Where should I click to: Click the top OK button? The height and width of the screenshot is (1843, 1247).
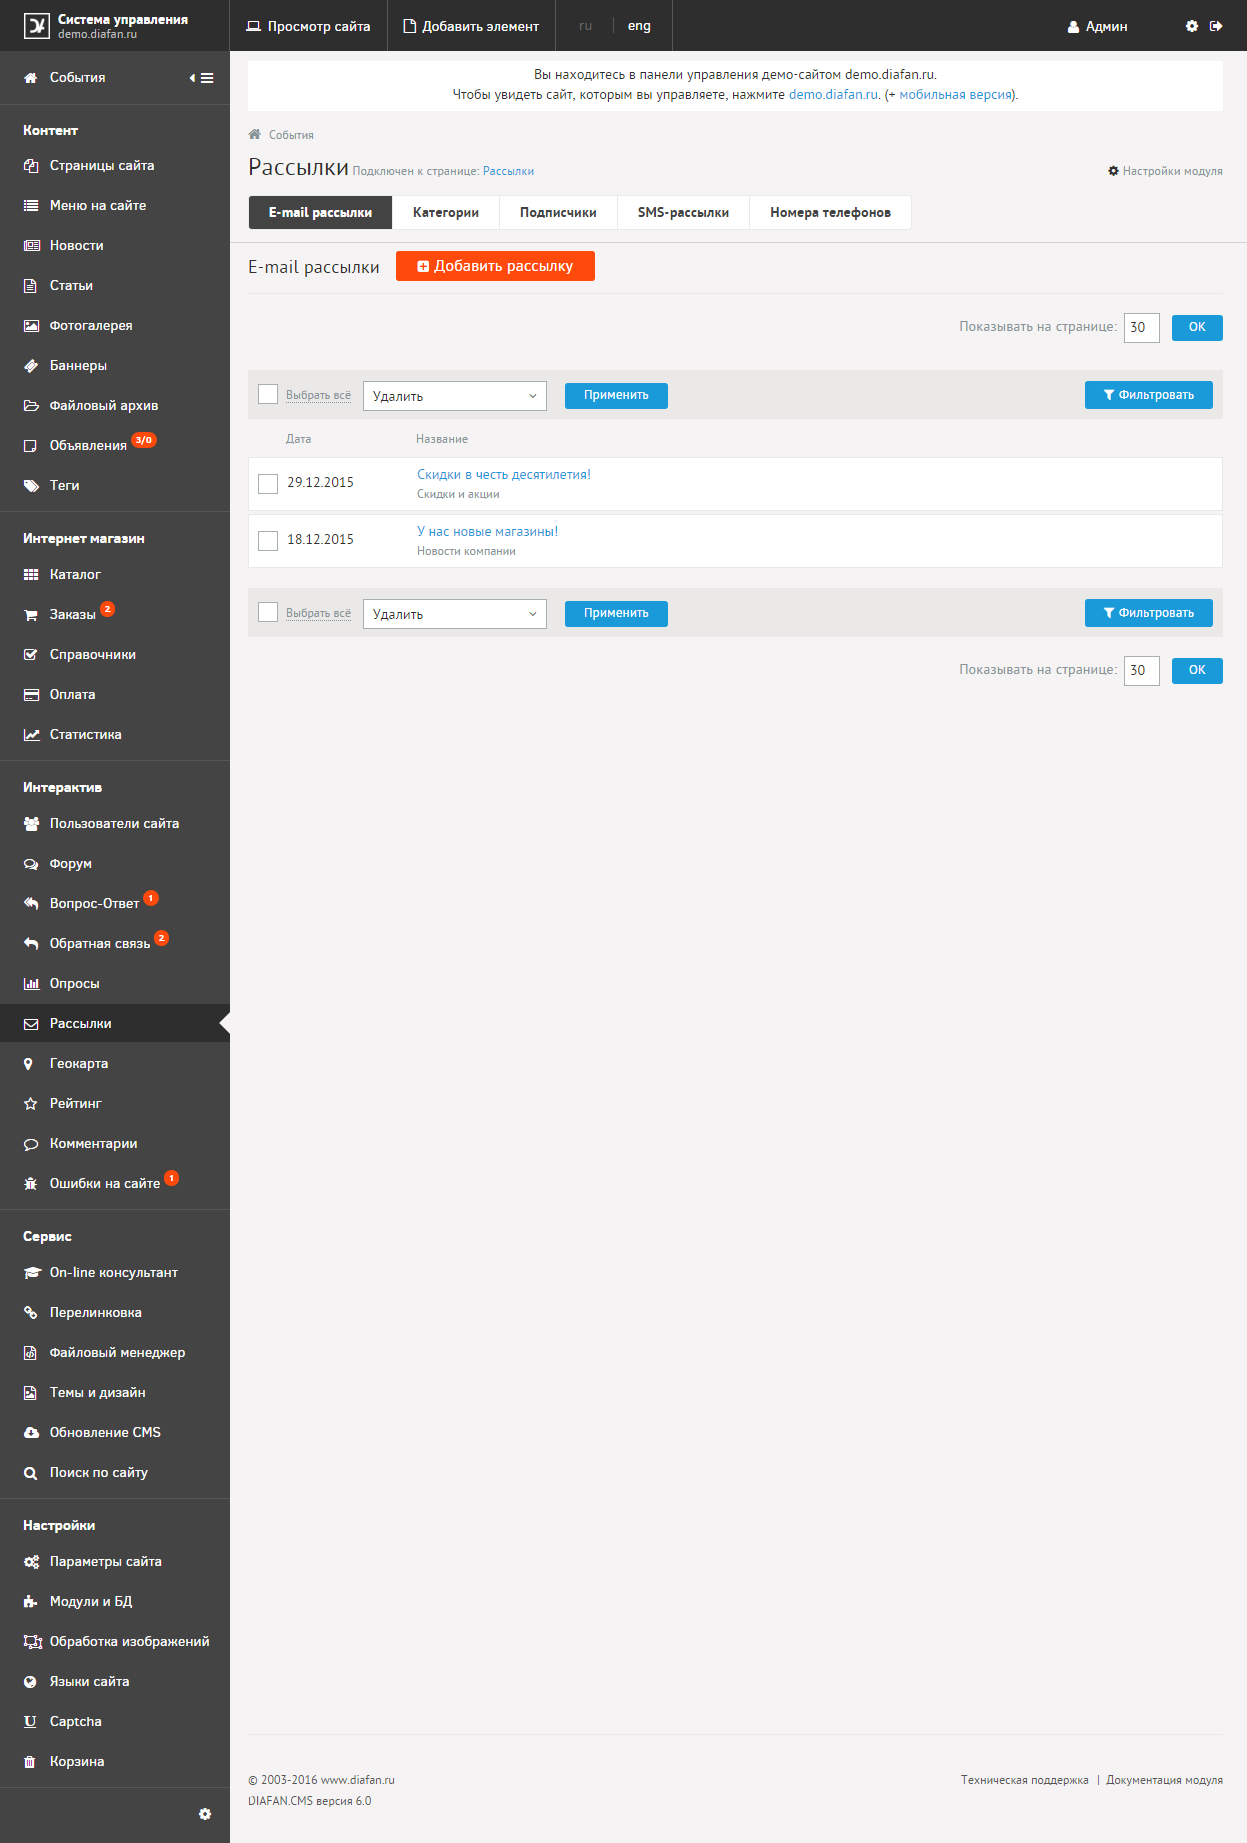[x=1197, y=328]
